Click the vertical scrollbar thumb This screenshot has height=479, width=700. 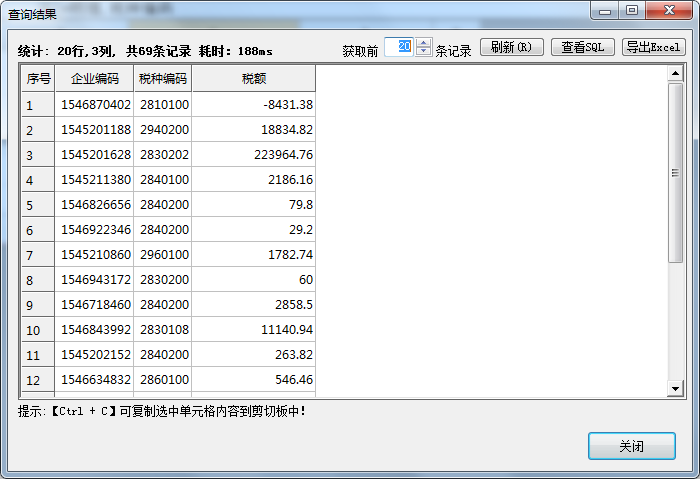click(675, 173)
